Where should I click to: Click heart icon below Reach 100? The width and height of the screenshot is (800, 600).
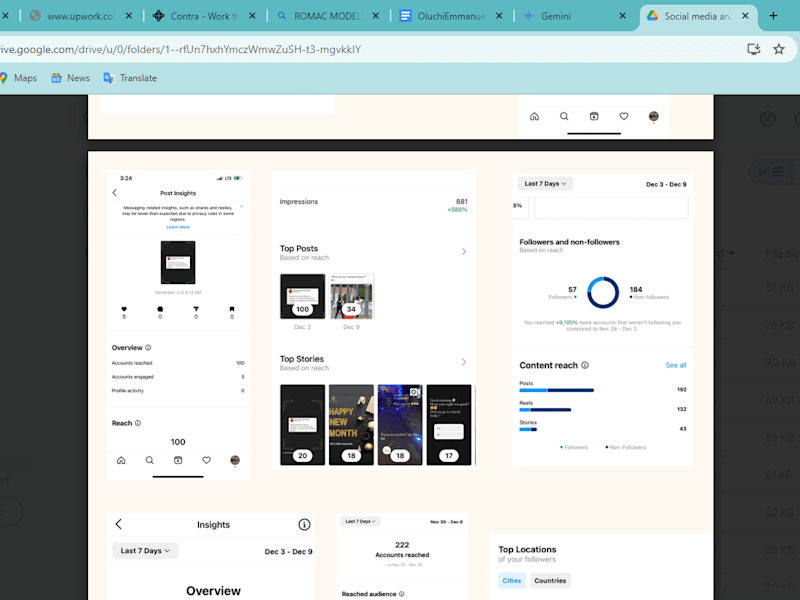coord(207,460)
